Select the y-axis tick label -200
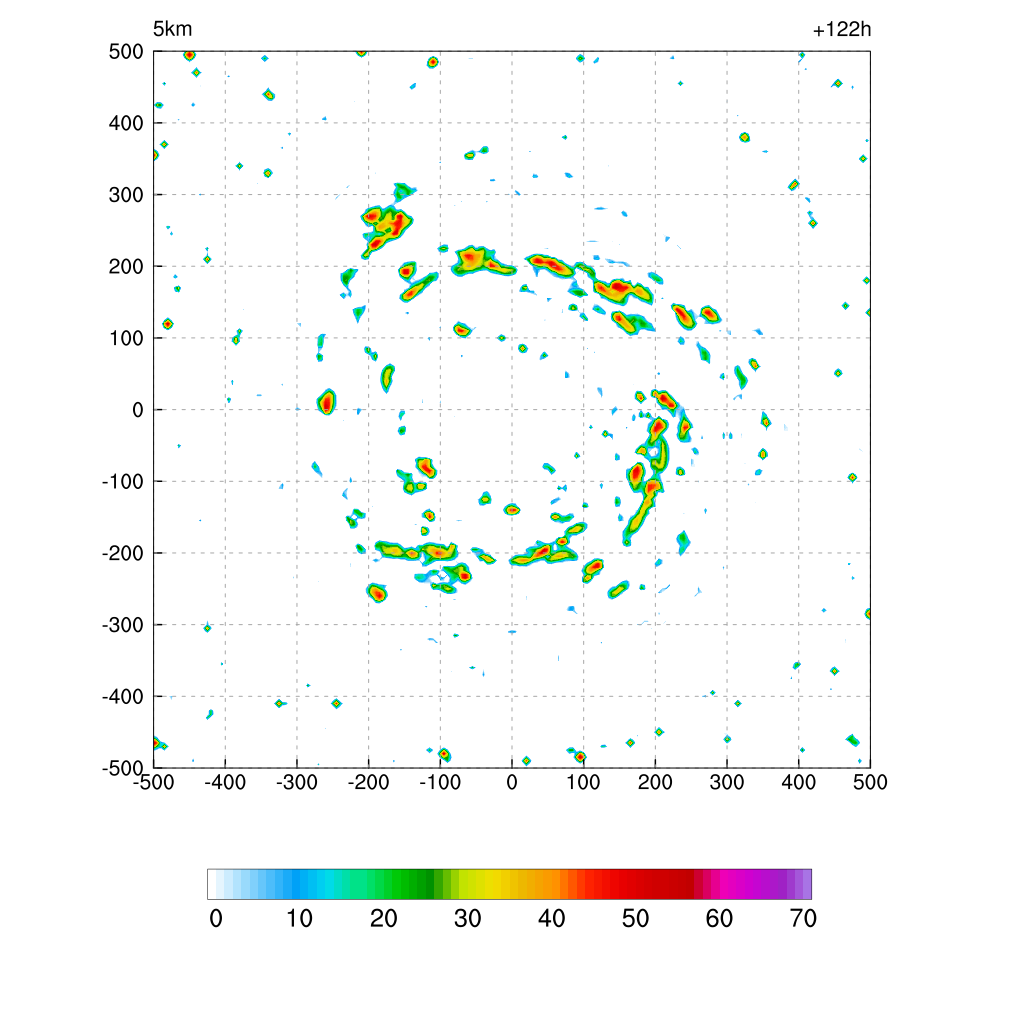Screen dimensions: 1024x1024 [122, 553]
